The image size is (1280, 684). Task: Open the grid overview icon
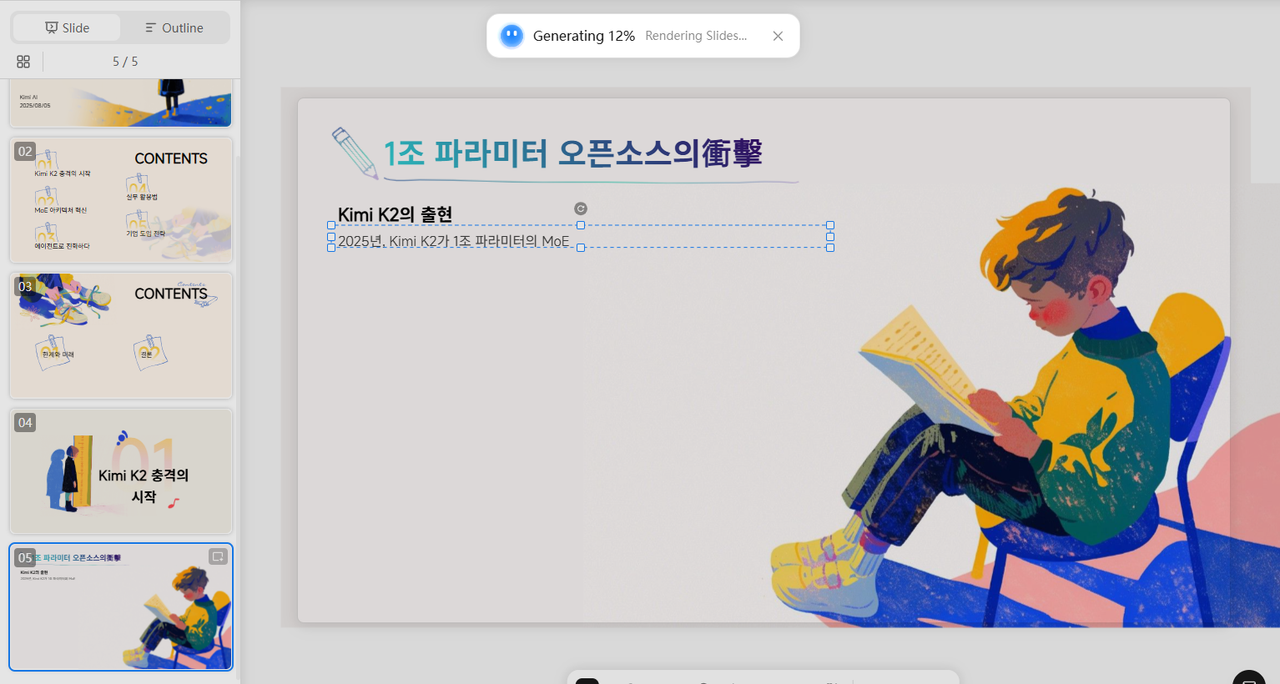pyautogui.click(x=23, y=61)
